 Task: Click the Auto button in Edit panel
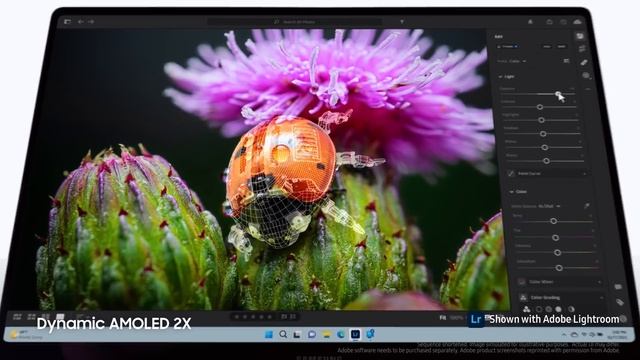(547, 47)
